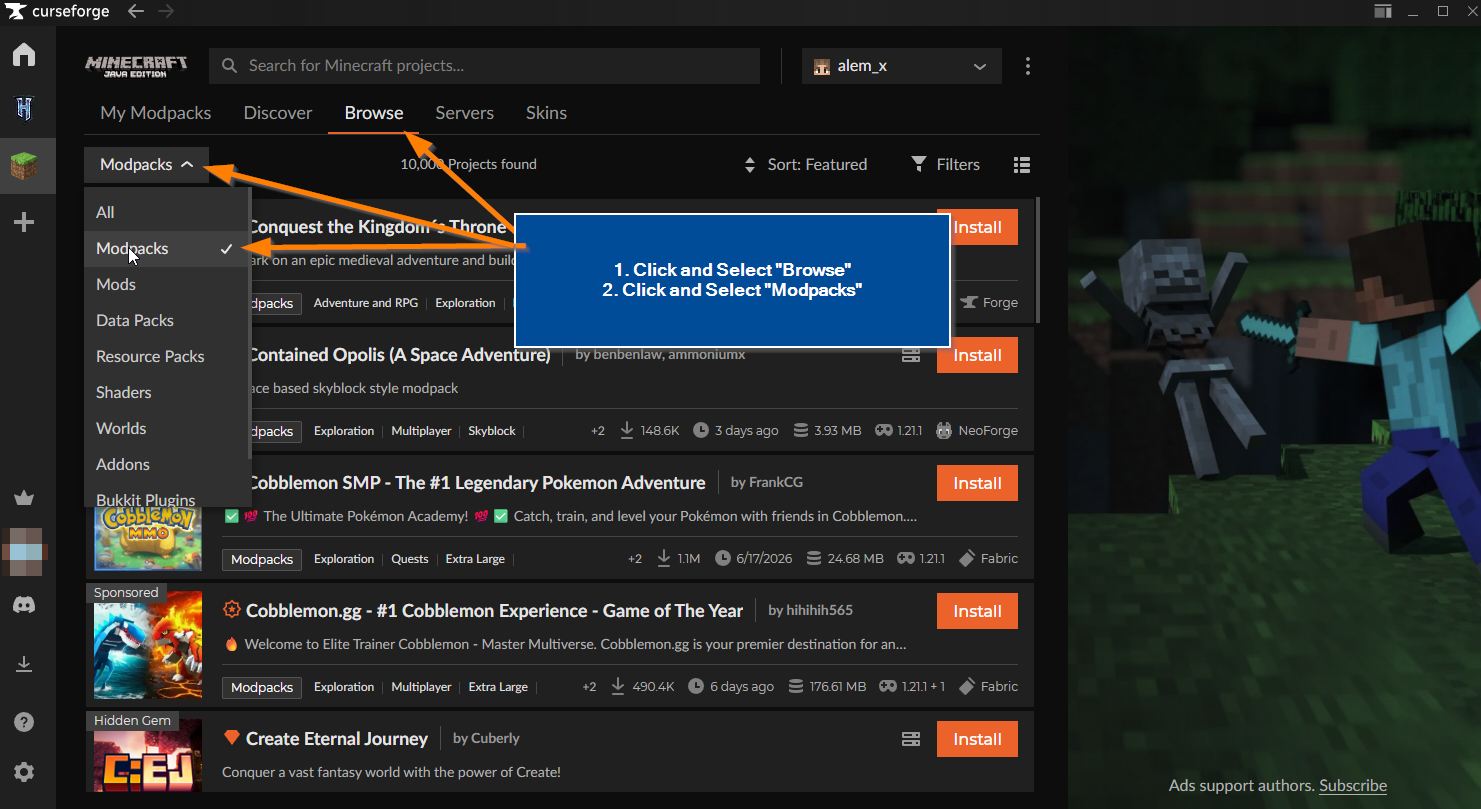
Task: Toggle the title bar panel layout icon
Action: click(x=1382, y=12)
